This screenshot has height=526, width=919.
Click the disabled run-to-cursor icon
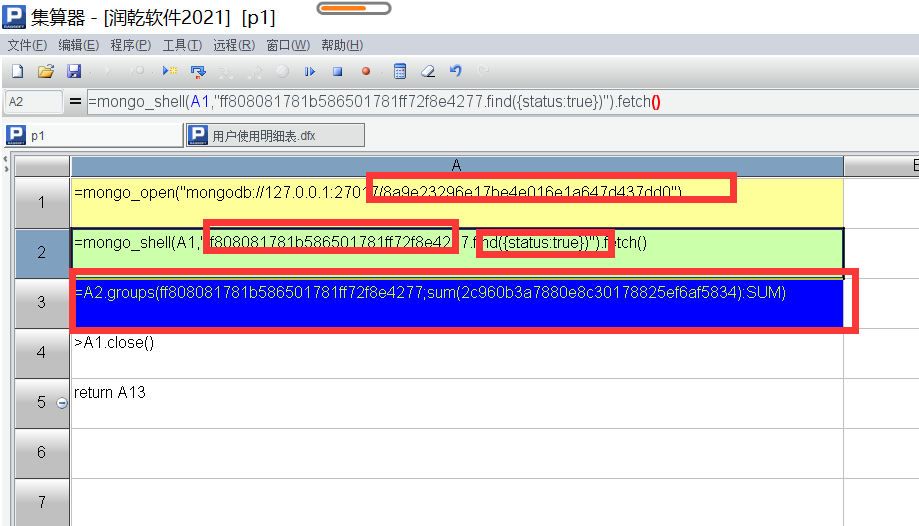point(138,72)
